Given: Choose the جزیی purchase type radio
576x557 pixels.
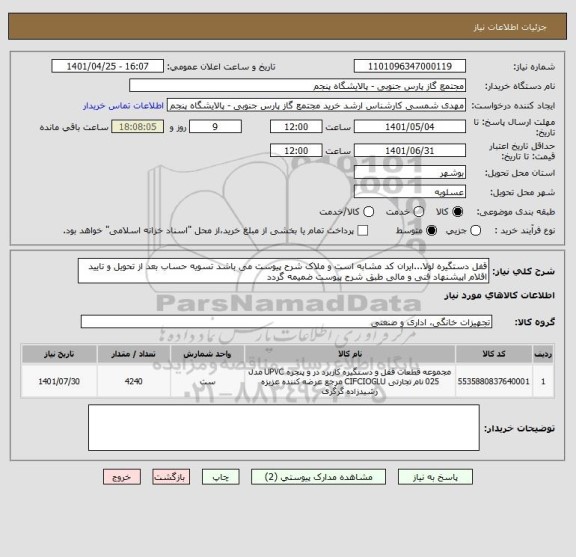Looking at the screenshot, I should 475,231.
